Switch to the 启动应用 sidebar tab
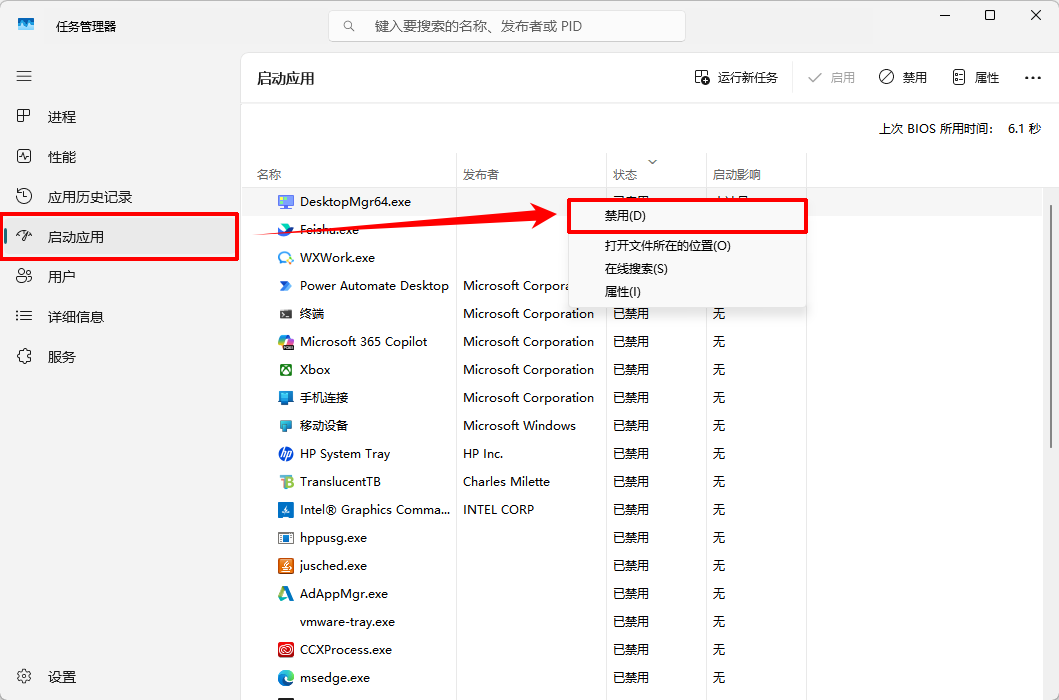The image size is (1059, 700). coord(120,236)
